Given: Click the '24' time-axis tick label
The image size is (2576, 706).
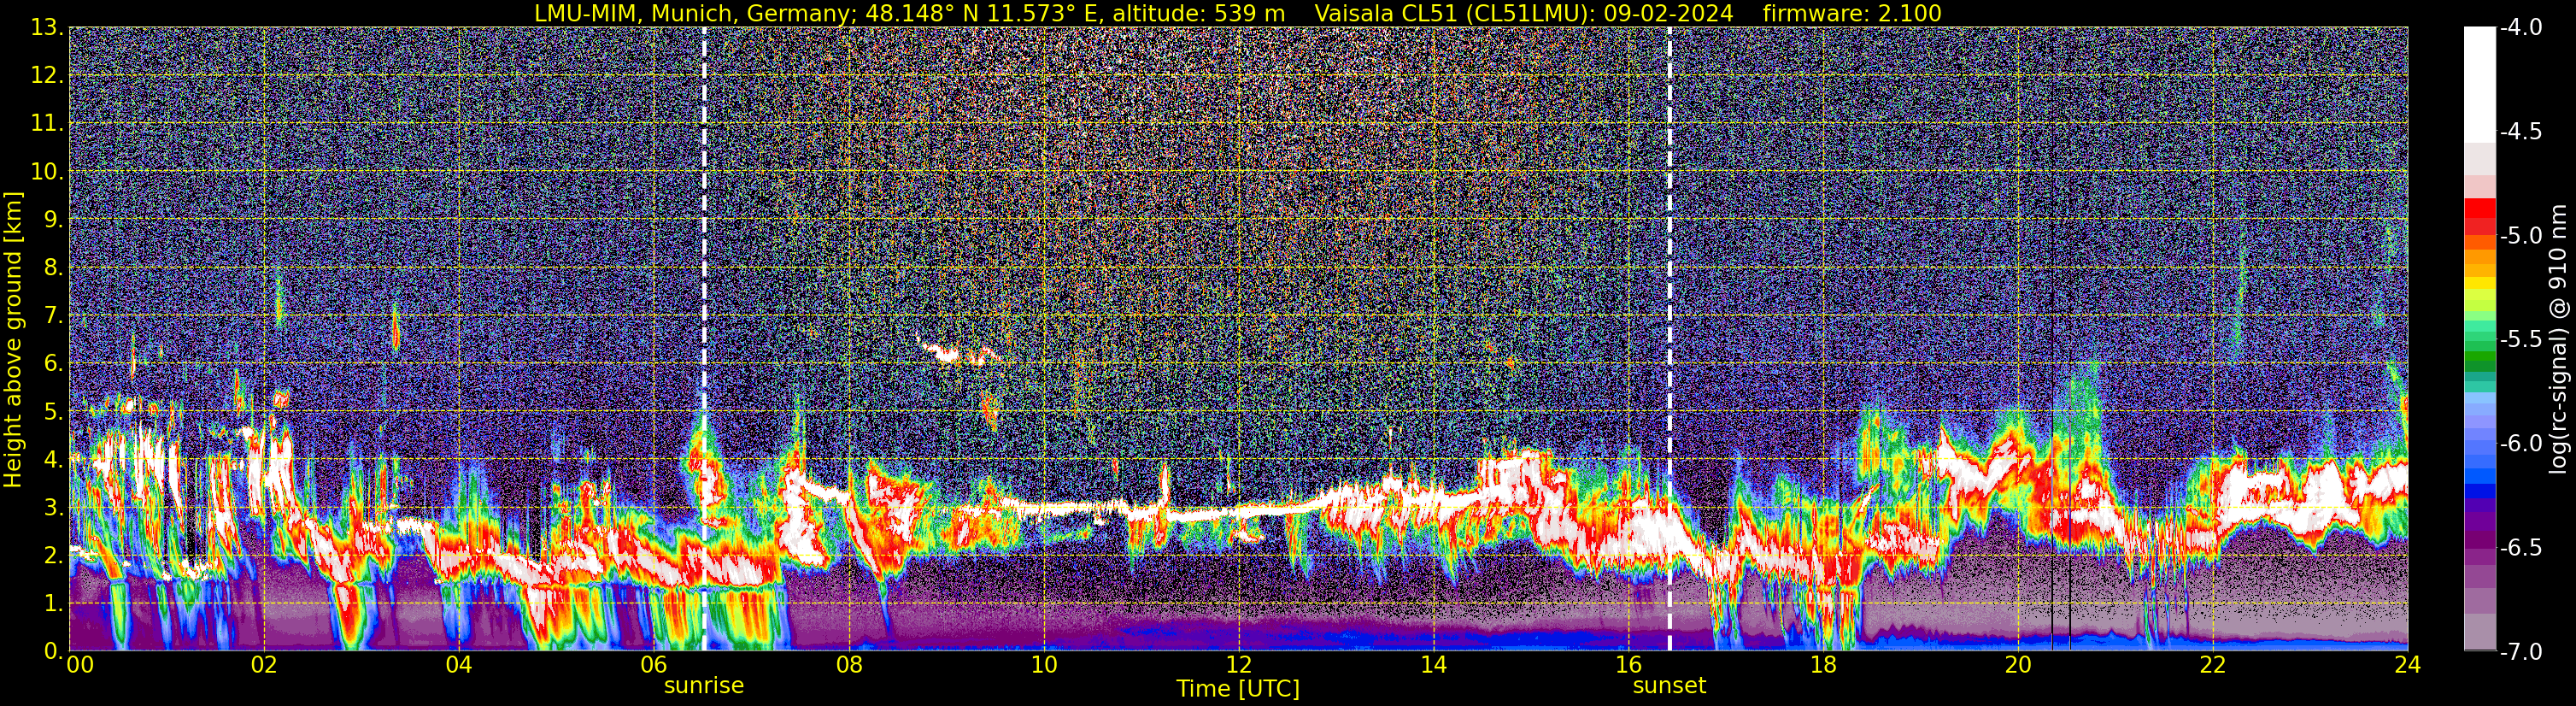Looking at the screenshot, I should [2408, 666].
